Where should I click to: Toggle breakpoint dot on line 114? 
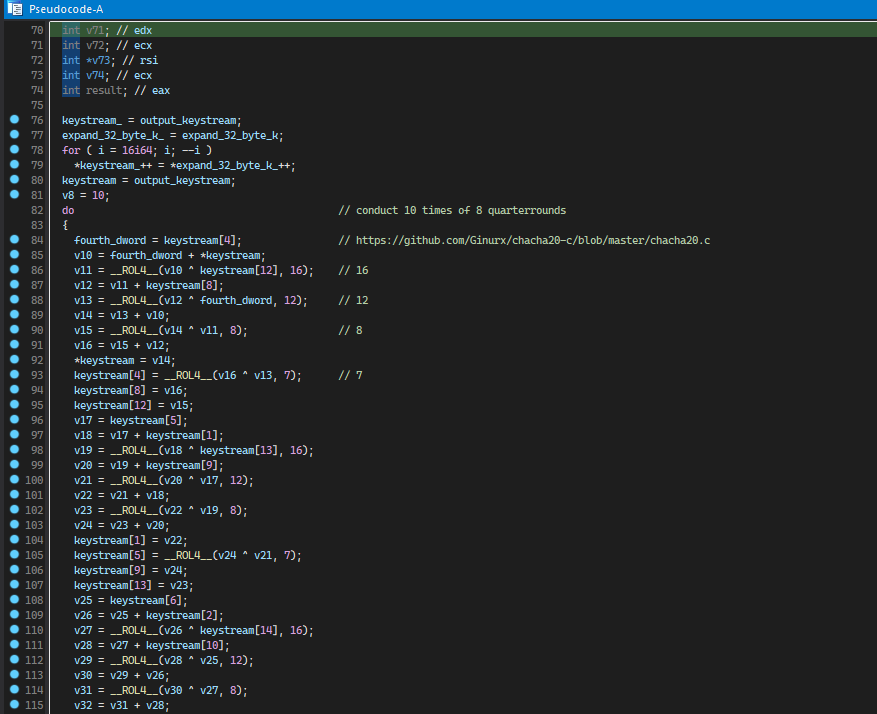point(15,689)
